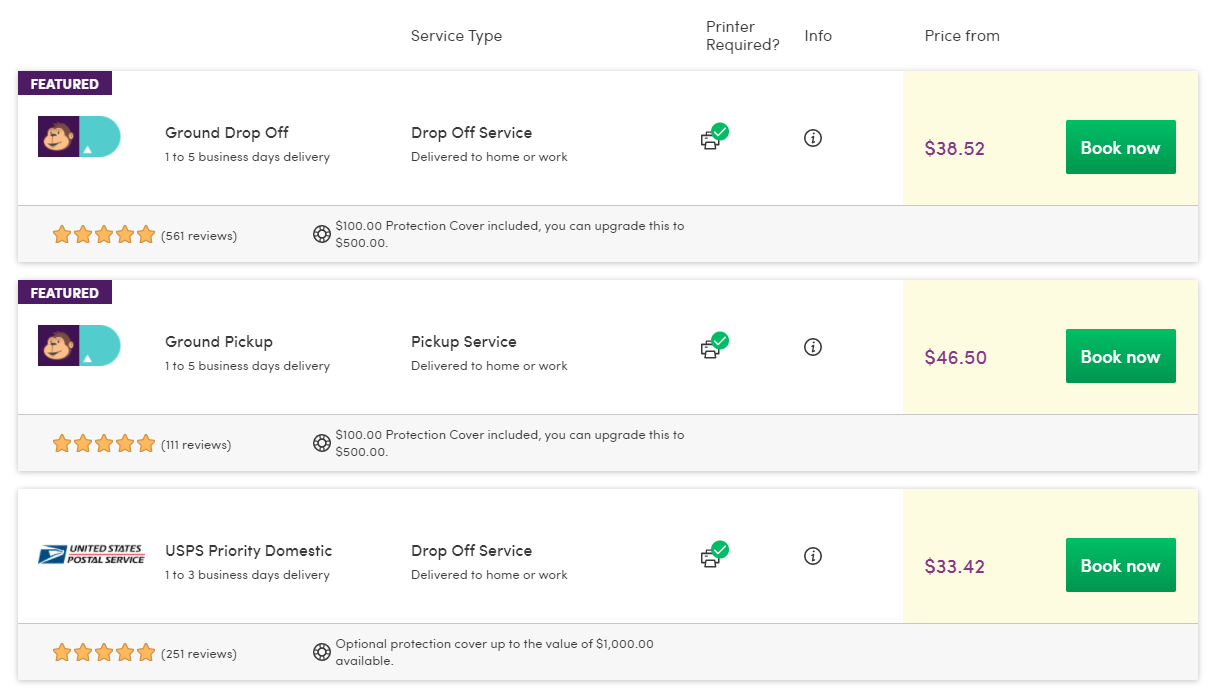Click protection cover icon in Ground Pickup row

322,444
